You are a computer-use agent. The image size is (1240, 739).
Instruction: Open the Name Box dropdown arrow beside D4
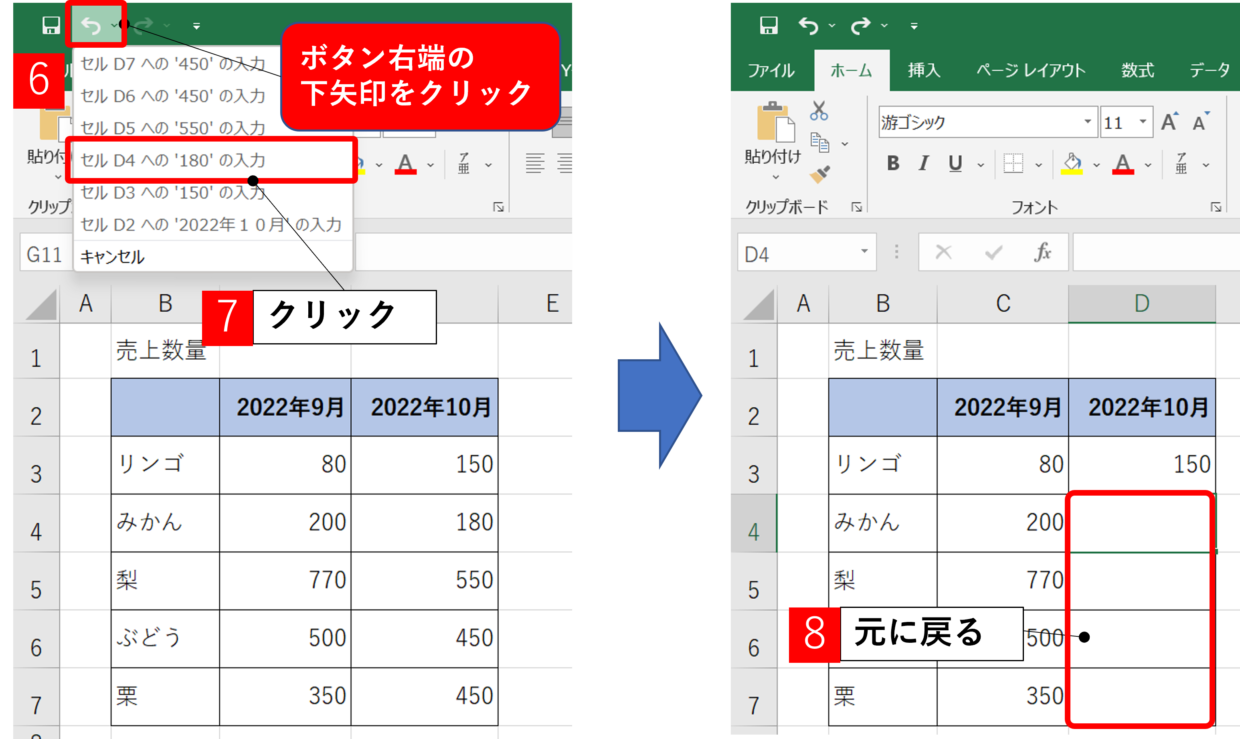click(865, 253)
